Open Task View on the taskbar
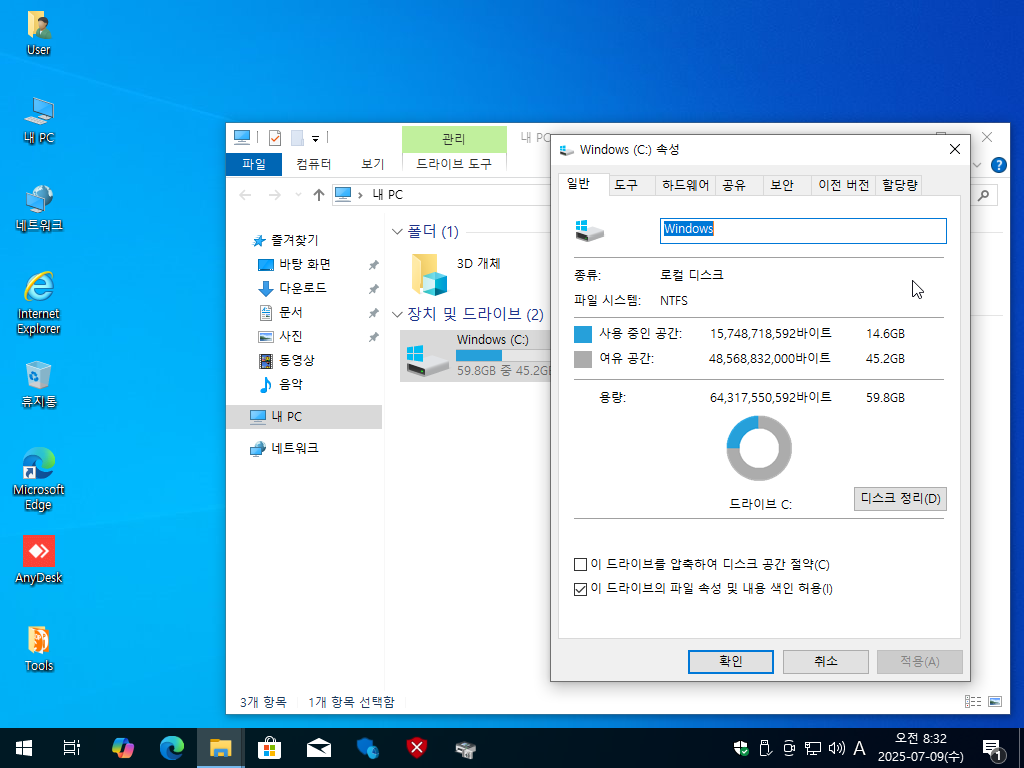 pyautogui.click(x=72, y=748)
